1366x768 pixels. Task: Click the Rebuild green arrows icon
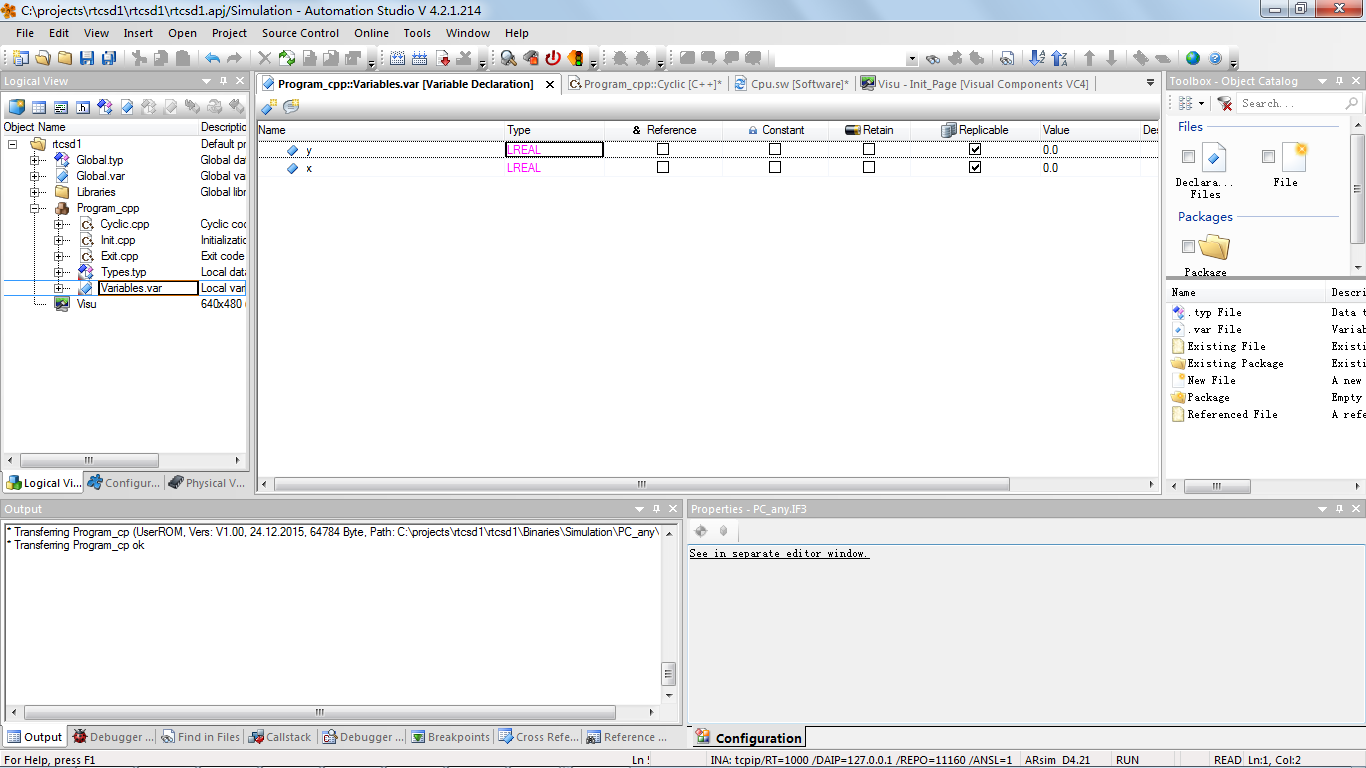click(287, 58)
